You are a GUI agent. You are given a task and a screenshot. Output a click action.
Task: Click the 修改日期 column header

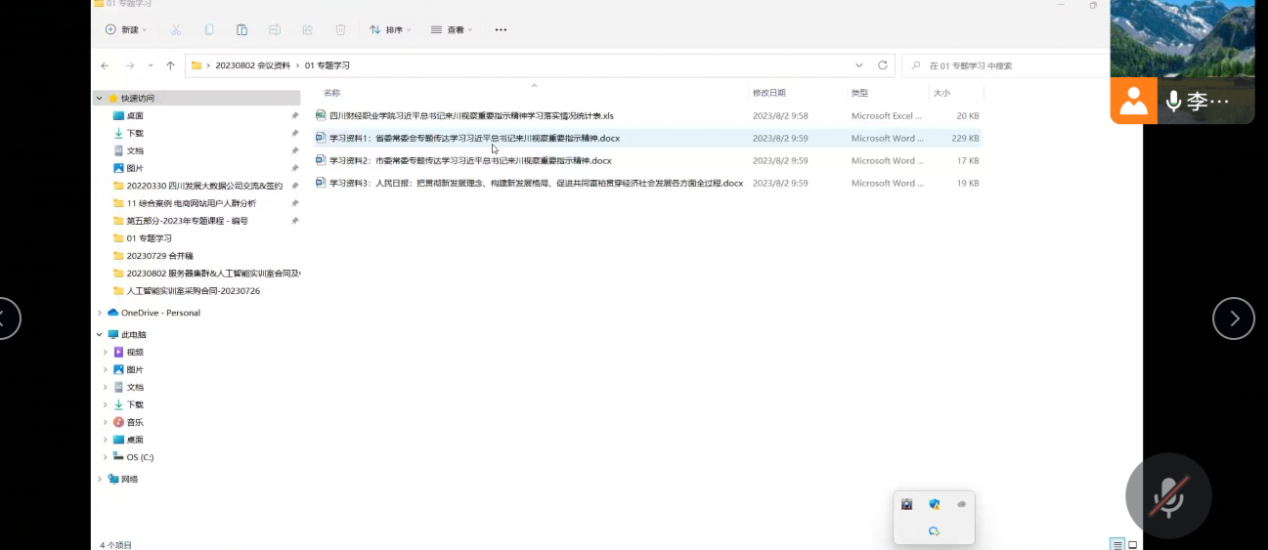[x=769, y=93]
